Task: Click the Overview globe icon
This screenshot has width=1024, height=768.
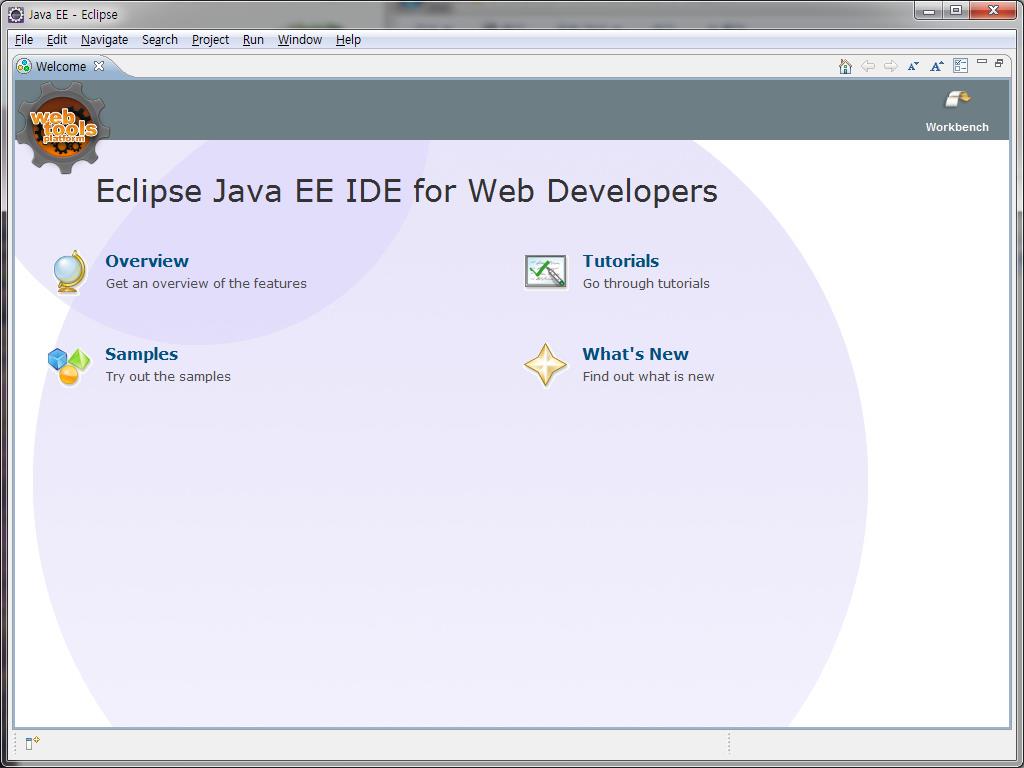Action: (x=69, y=272)
